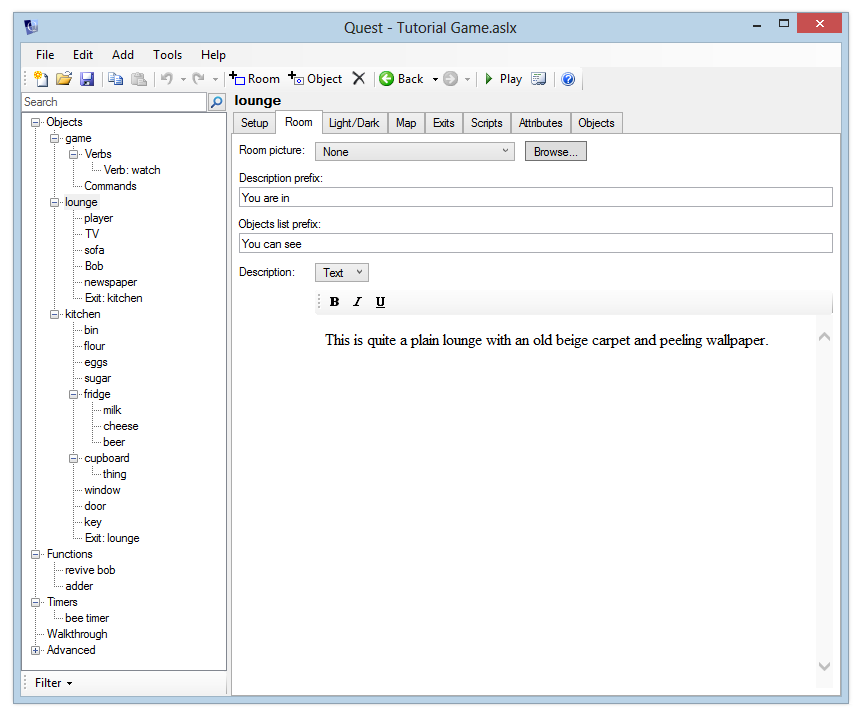Collapse the game tree node
Image resolution: width=862 pixels, height=719 pixels.
tap(54, 139)
